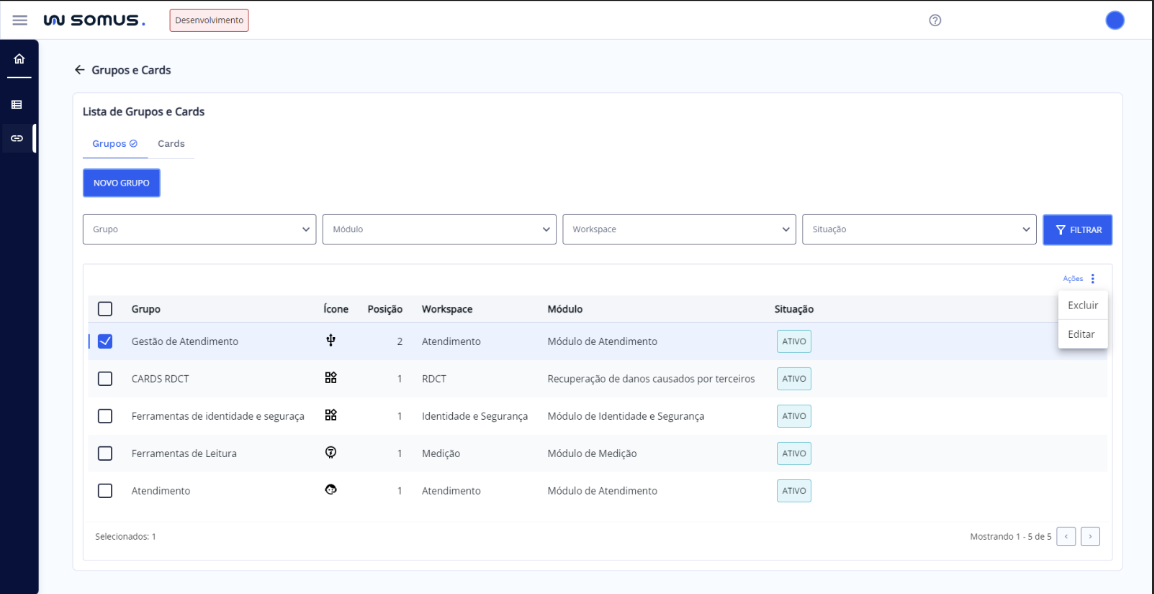This screenshot has width=1154, height=594.
Task: Open the sidebar list view icon
Action: (x=17, y=104)
